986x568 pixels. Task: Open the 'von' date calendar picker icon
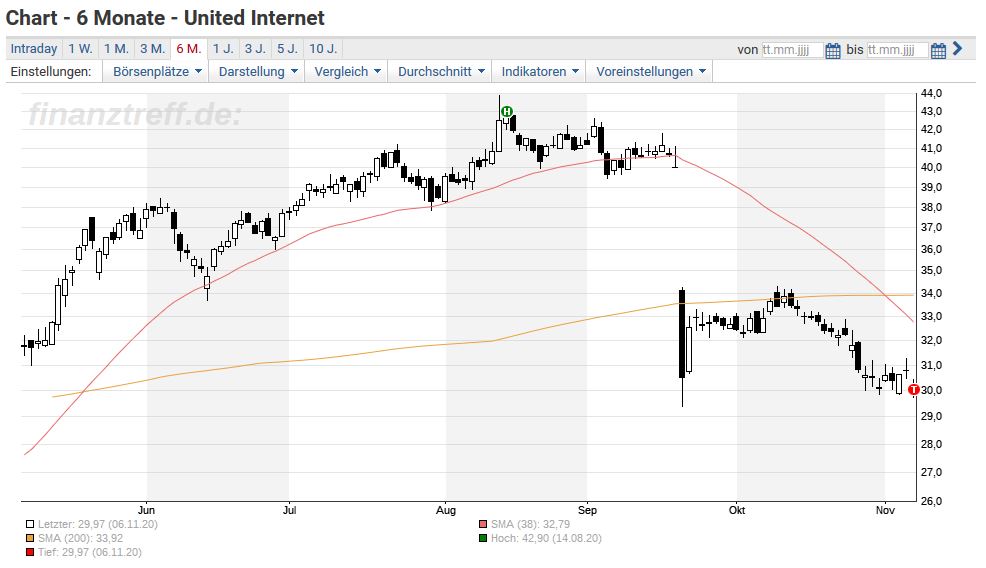coord(832,50)
